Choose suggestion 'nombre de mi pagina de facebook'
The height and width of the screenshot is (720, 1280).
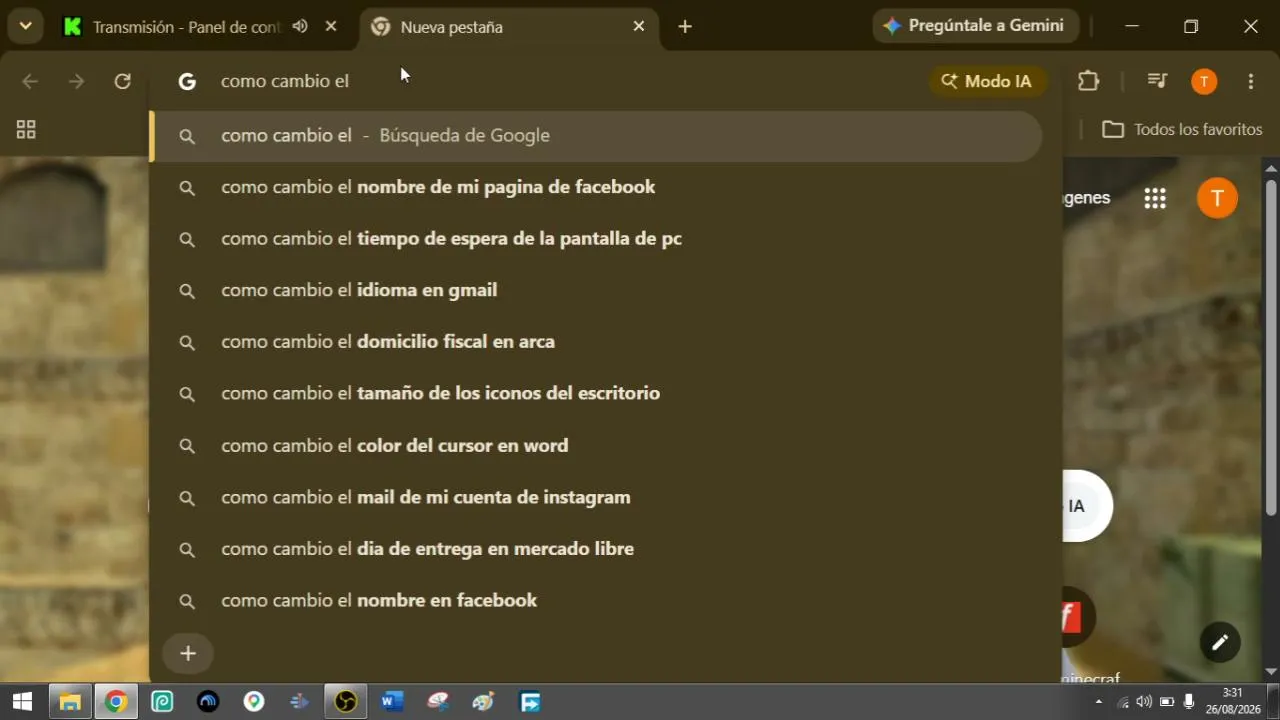[596, 187]
